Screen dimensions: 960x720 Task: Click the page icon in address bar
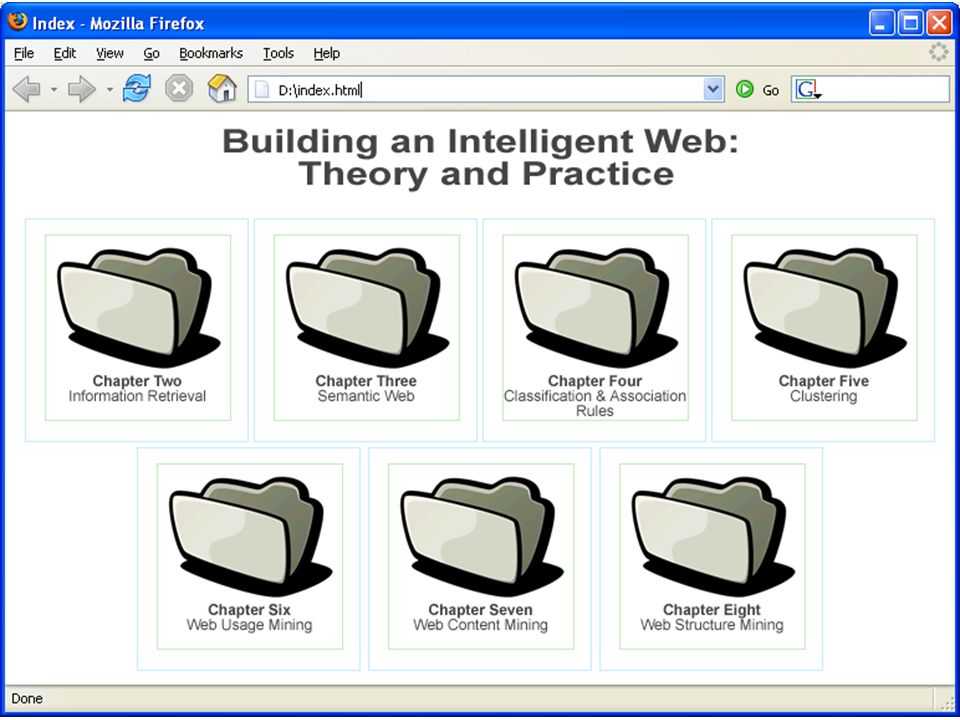[x=262, y=90]
